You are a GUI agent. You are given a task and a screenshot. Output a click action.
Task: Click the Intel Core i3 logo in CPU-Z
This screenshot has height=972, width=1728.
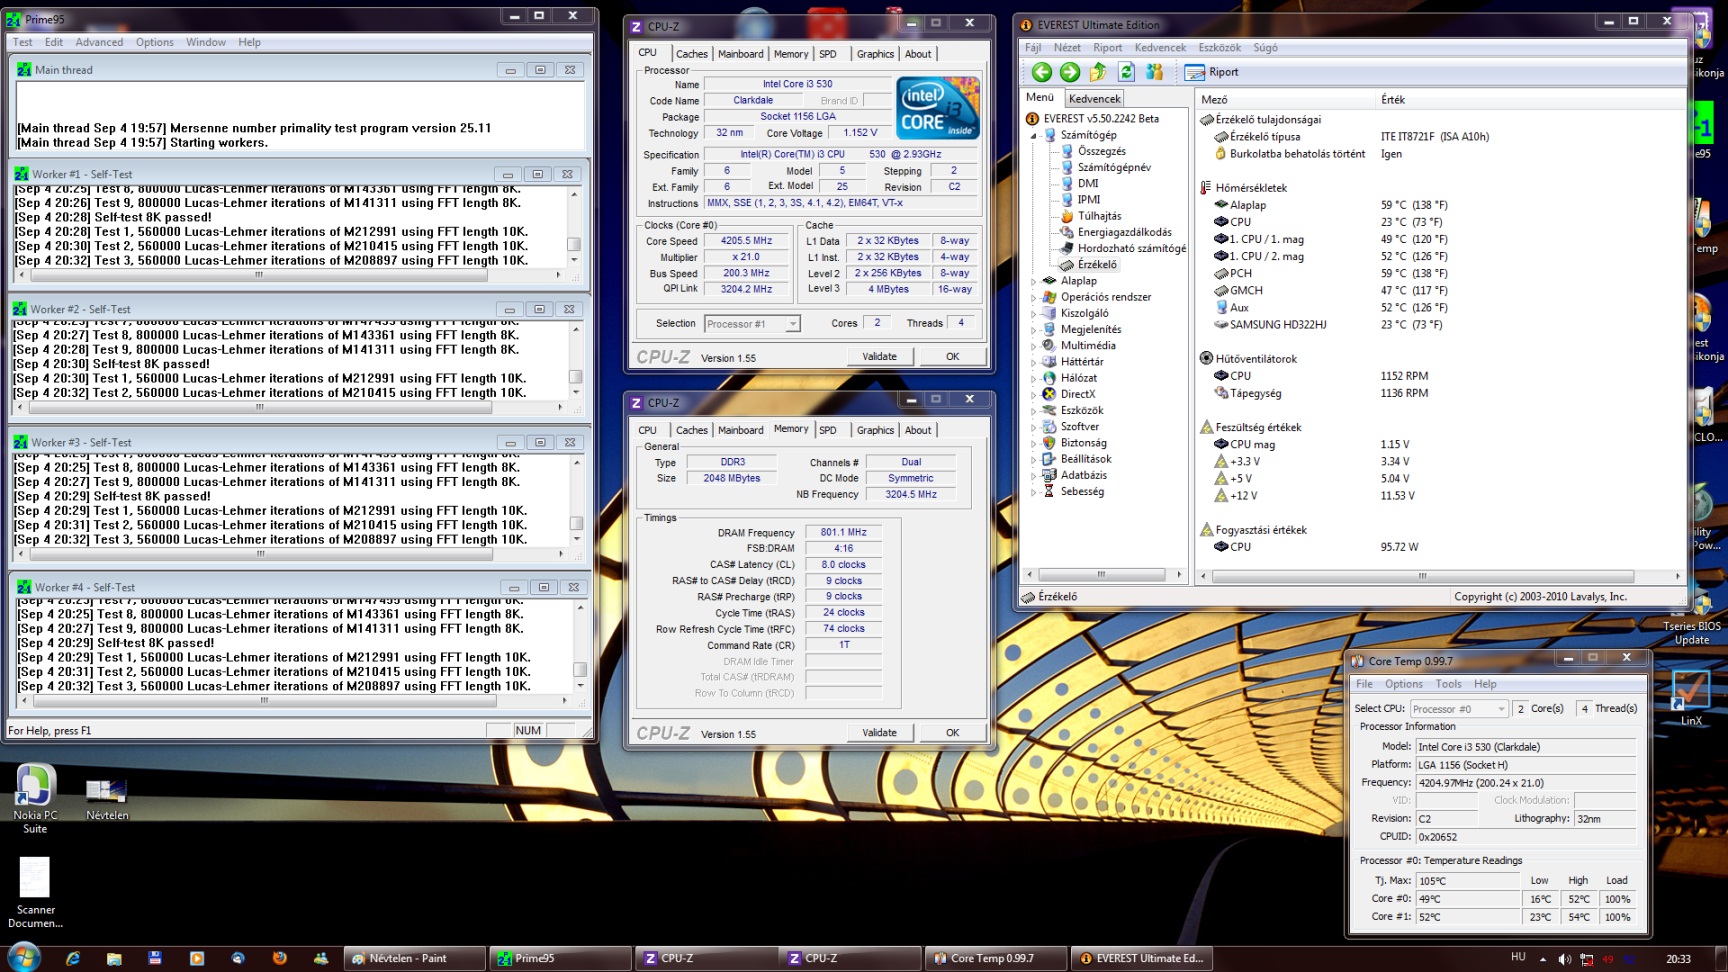pyautogui.click(x=939, y=108)
